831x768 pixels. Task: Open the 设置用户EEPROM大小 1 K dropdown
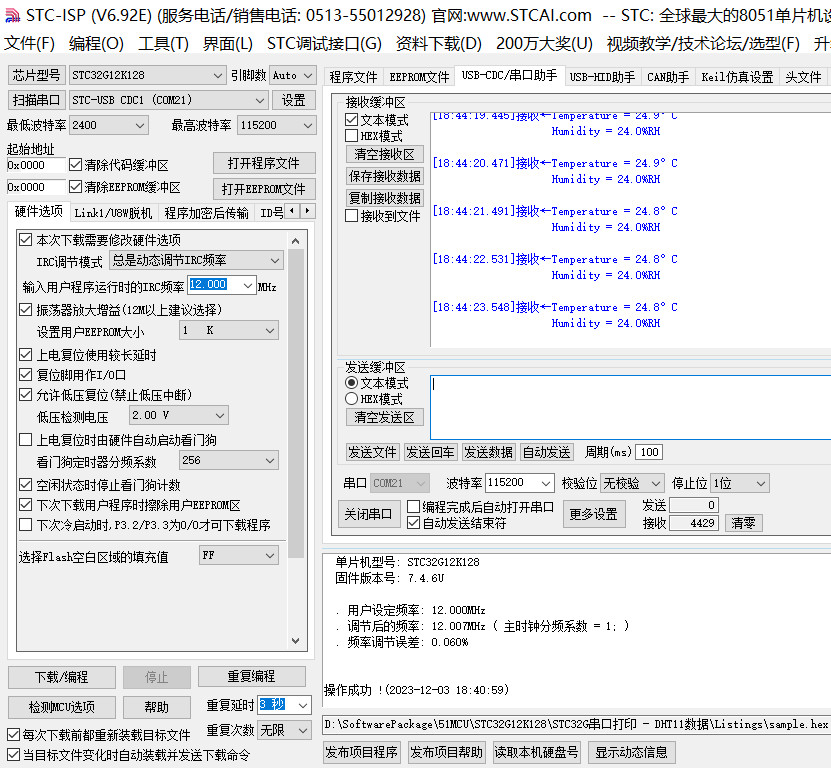pyautogui.click(x=228, y=330)
